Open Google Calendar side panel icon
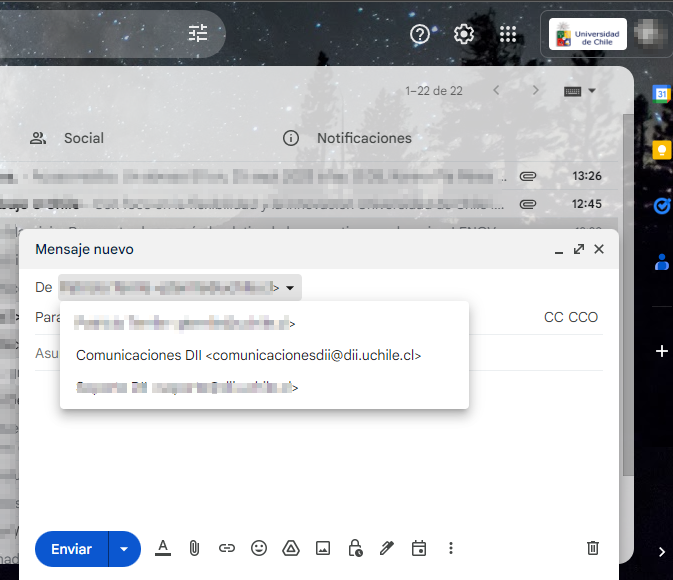The height and width of the screenshot is (580, 673). pyautogui.click(x=661, y=94)
